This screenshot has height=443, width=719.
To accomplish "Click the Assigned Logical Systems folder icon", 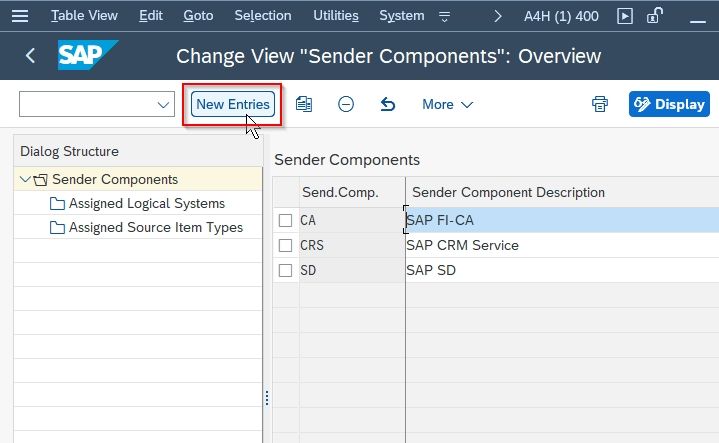I will [57, 204].
